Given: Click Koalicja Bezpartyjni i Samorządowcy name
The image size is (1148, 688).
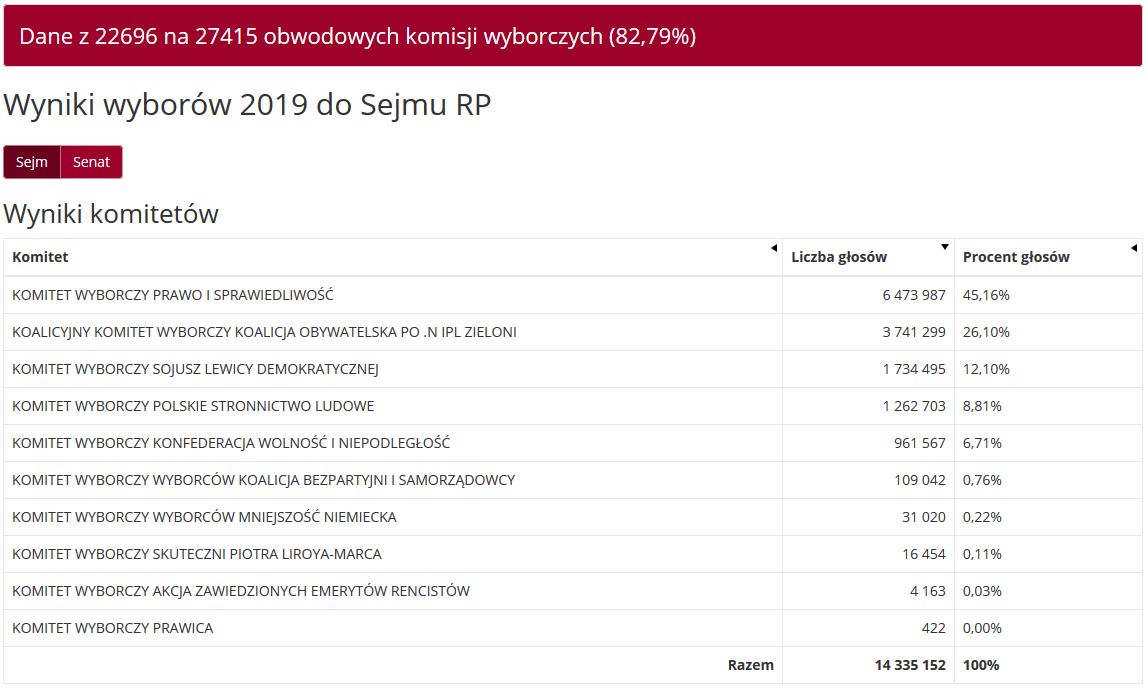Looking at the screenshot, I should [x=263, y=480].
